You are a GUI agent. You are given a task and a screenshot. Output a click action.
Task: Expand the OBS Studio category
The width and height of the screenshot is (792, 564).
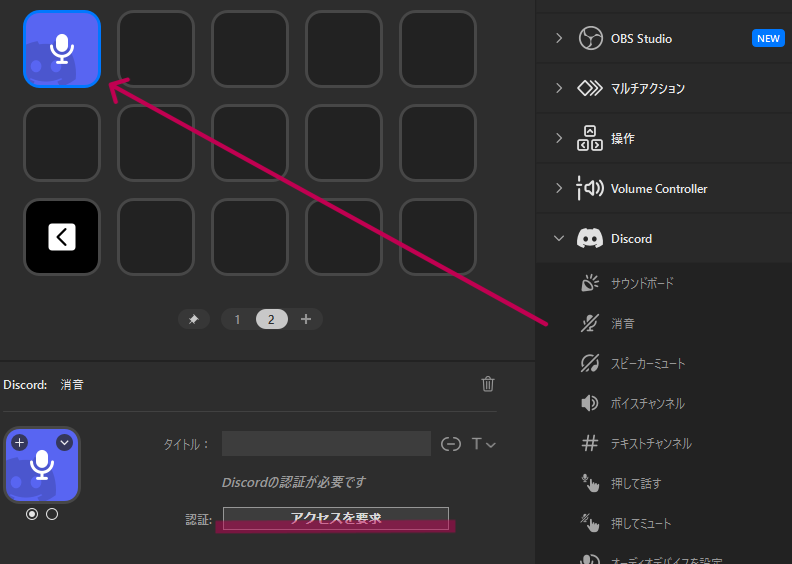tap(559, 38)
